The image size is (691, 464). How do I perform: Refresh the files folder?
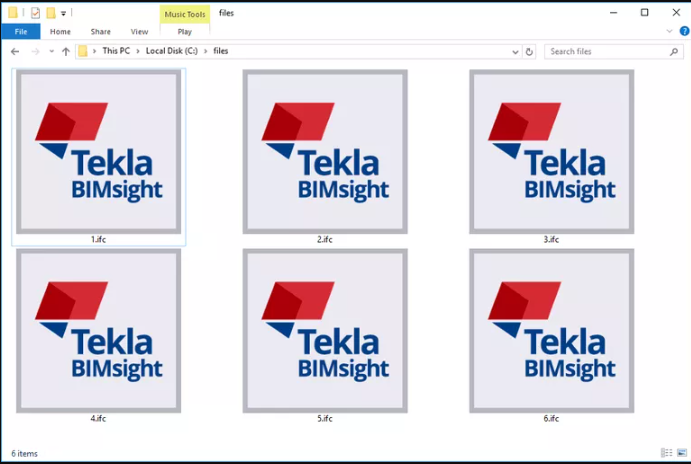(529, 52)
